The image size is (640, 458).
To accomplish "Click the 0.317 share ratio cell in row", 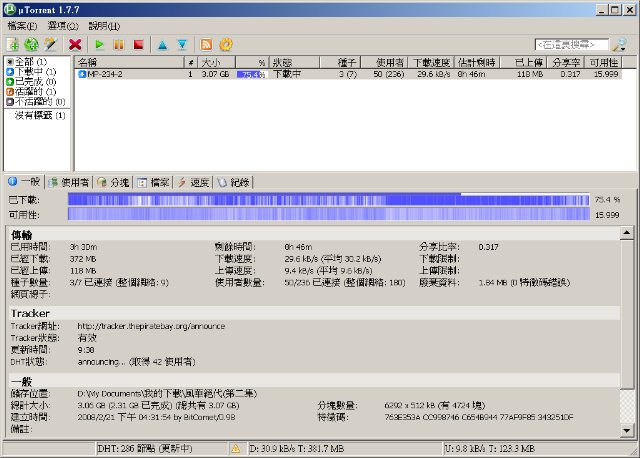I will [x=570, y=74].
